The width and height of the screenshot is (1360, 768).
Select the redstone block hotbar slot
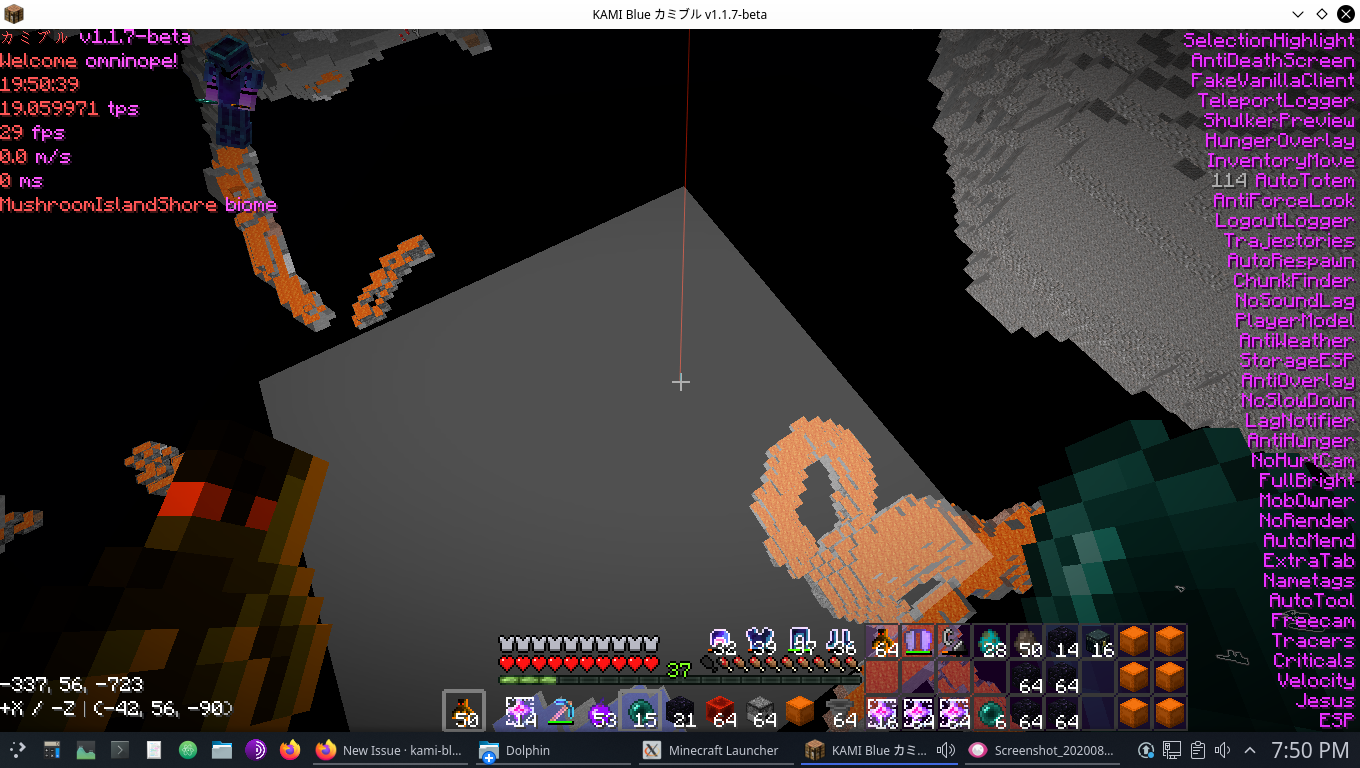pyautogui.click(x=720, y=711)
